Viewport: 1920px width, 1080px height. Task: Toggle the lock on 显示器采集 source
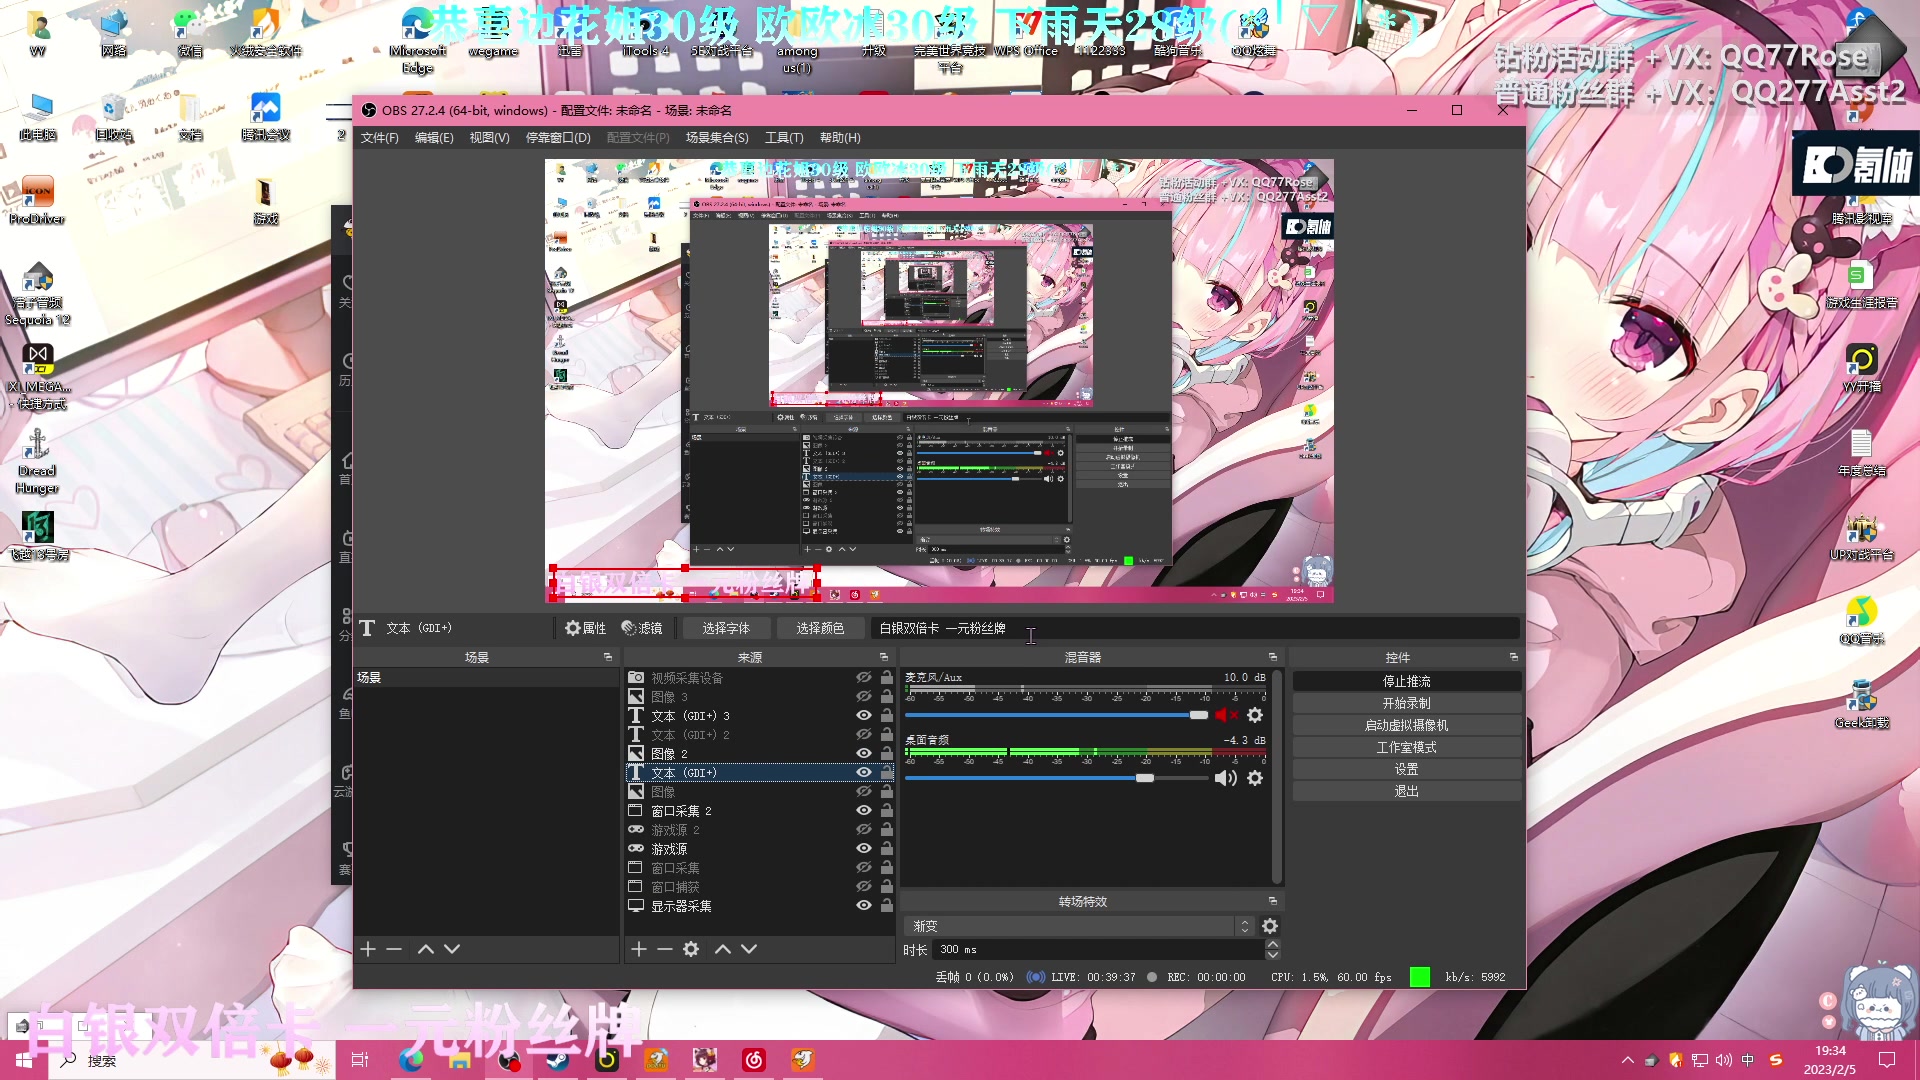[886, 905]
